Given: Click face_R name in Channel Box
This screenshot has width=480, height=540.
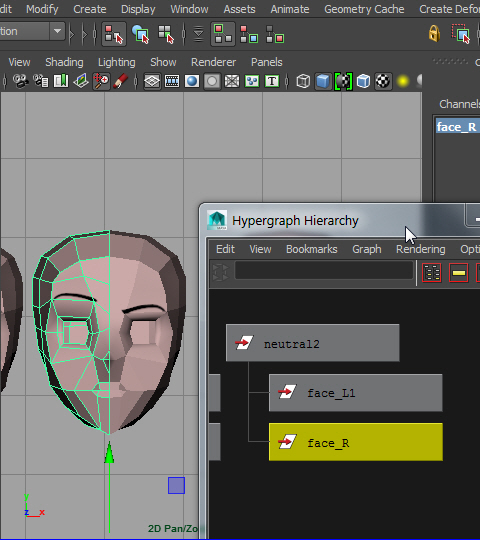Looking at the screenshot, I should point(456,127).
